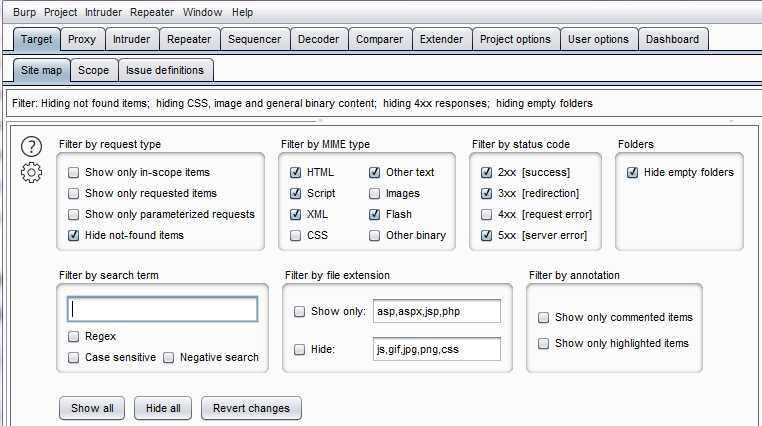The image size is (762, 426).
Task: Uncheck the HTML MIME type
Action: coord(295,172)
